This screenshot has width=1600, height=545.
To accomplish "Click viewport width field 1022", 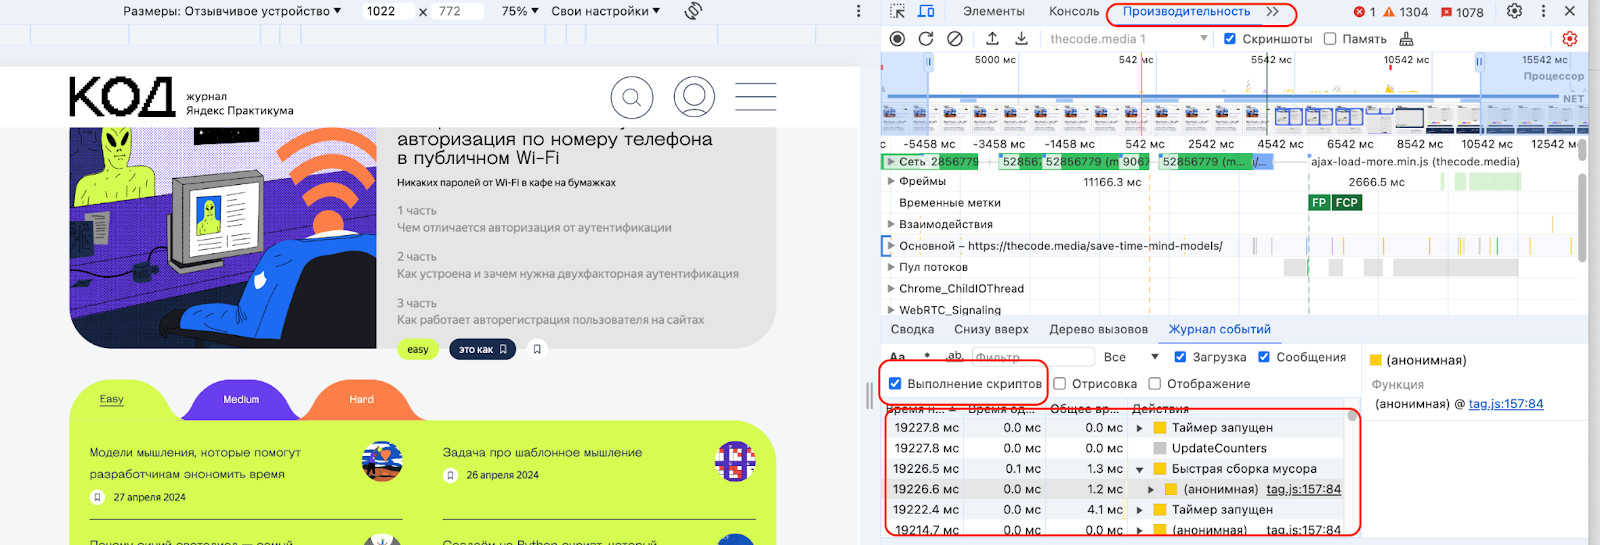I will pos(386,11).
